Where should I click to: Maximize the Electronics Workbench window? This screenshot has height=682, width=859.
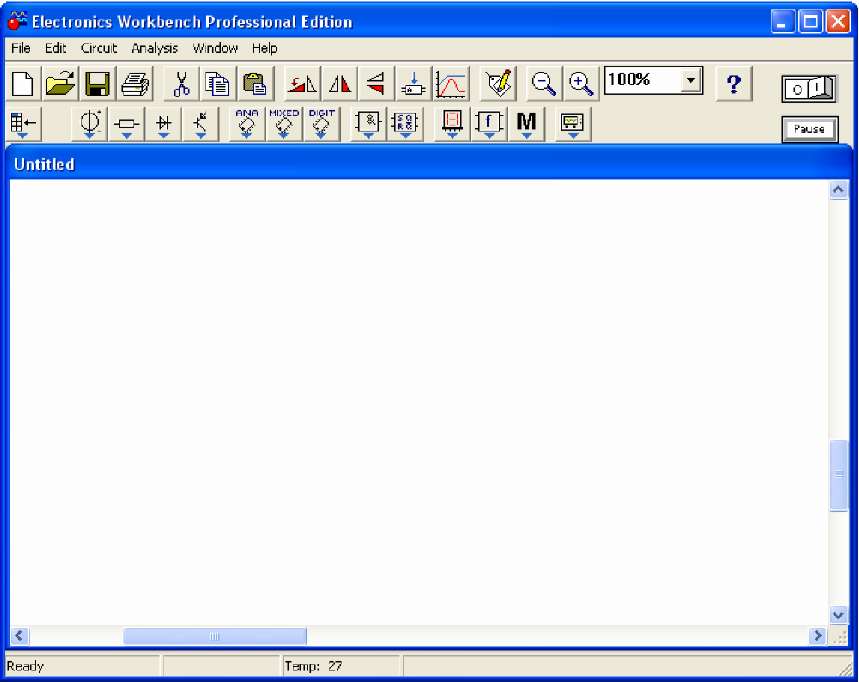coord(810,22)
